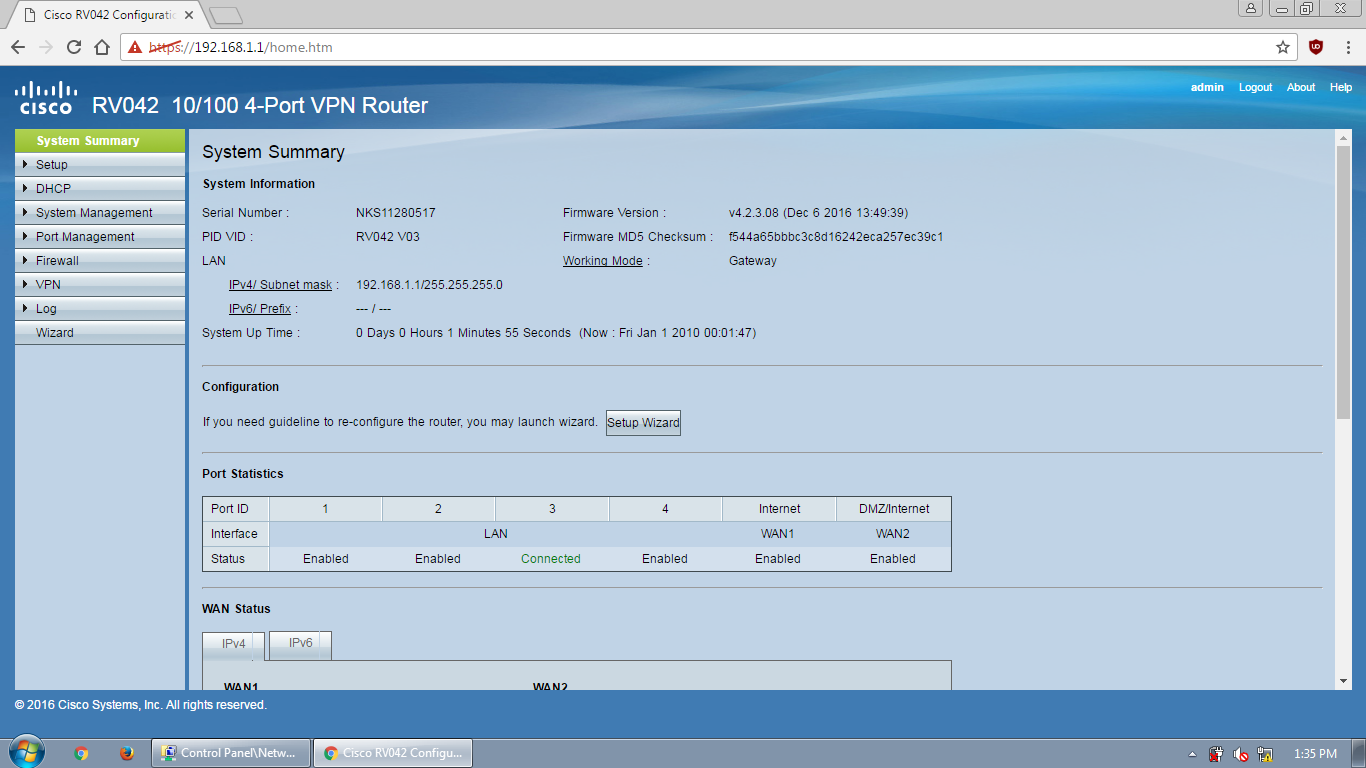
Task: Select the Cisco RV042 Configuration taskbar button
Action: tap(393, 753)
